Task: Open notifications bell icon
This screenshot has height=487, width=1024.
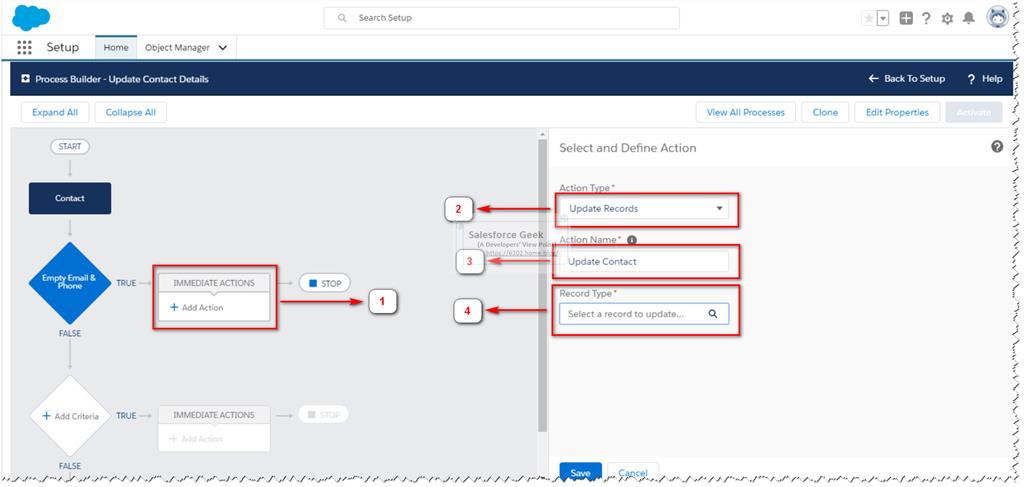Action: coord(968,18)
